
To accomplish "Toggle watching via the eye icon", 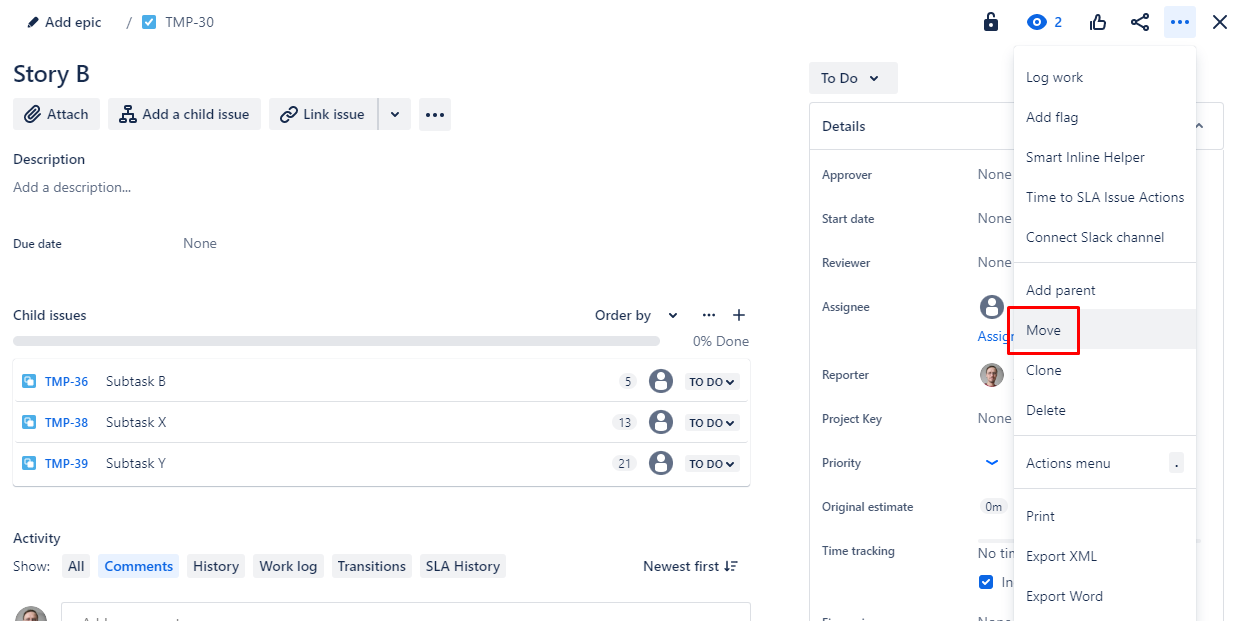I will click(x=1035, y=21).
